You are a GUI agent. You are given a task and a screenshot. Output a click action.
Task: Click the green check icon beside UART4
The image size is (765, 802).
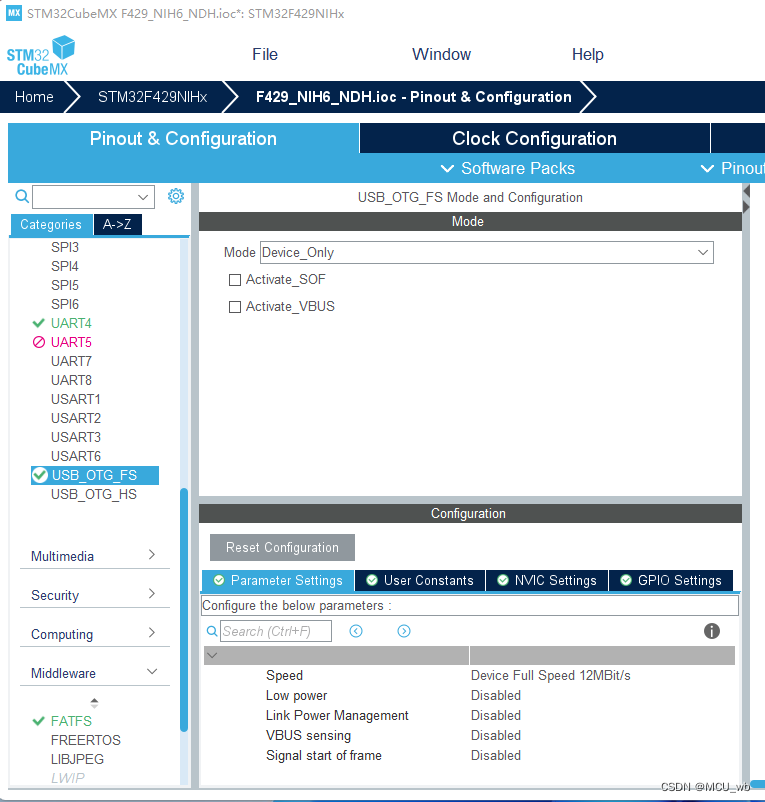click(x=38, y=323)
